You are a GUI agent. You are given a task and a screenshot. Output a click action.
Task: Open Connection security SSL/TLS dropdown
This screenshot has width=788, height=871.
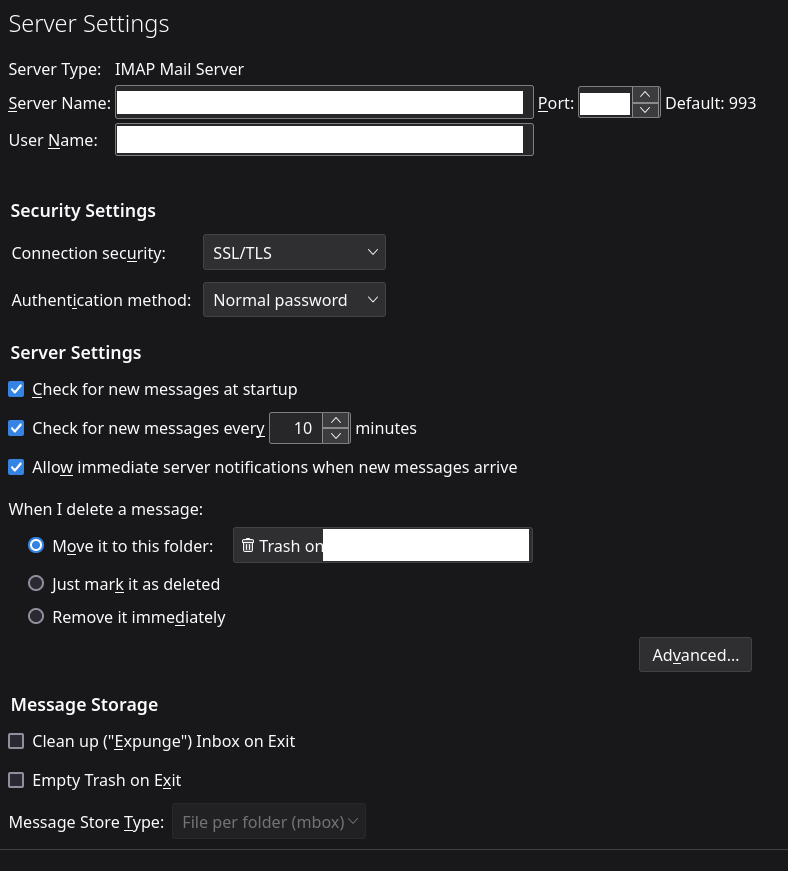pyautogui.click(x=294, y=253)
